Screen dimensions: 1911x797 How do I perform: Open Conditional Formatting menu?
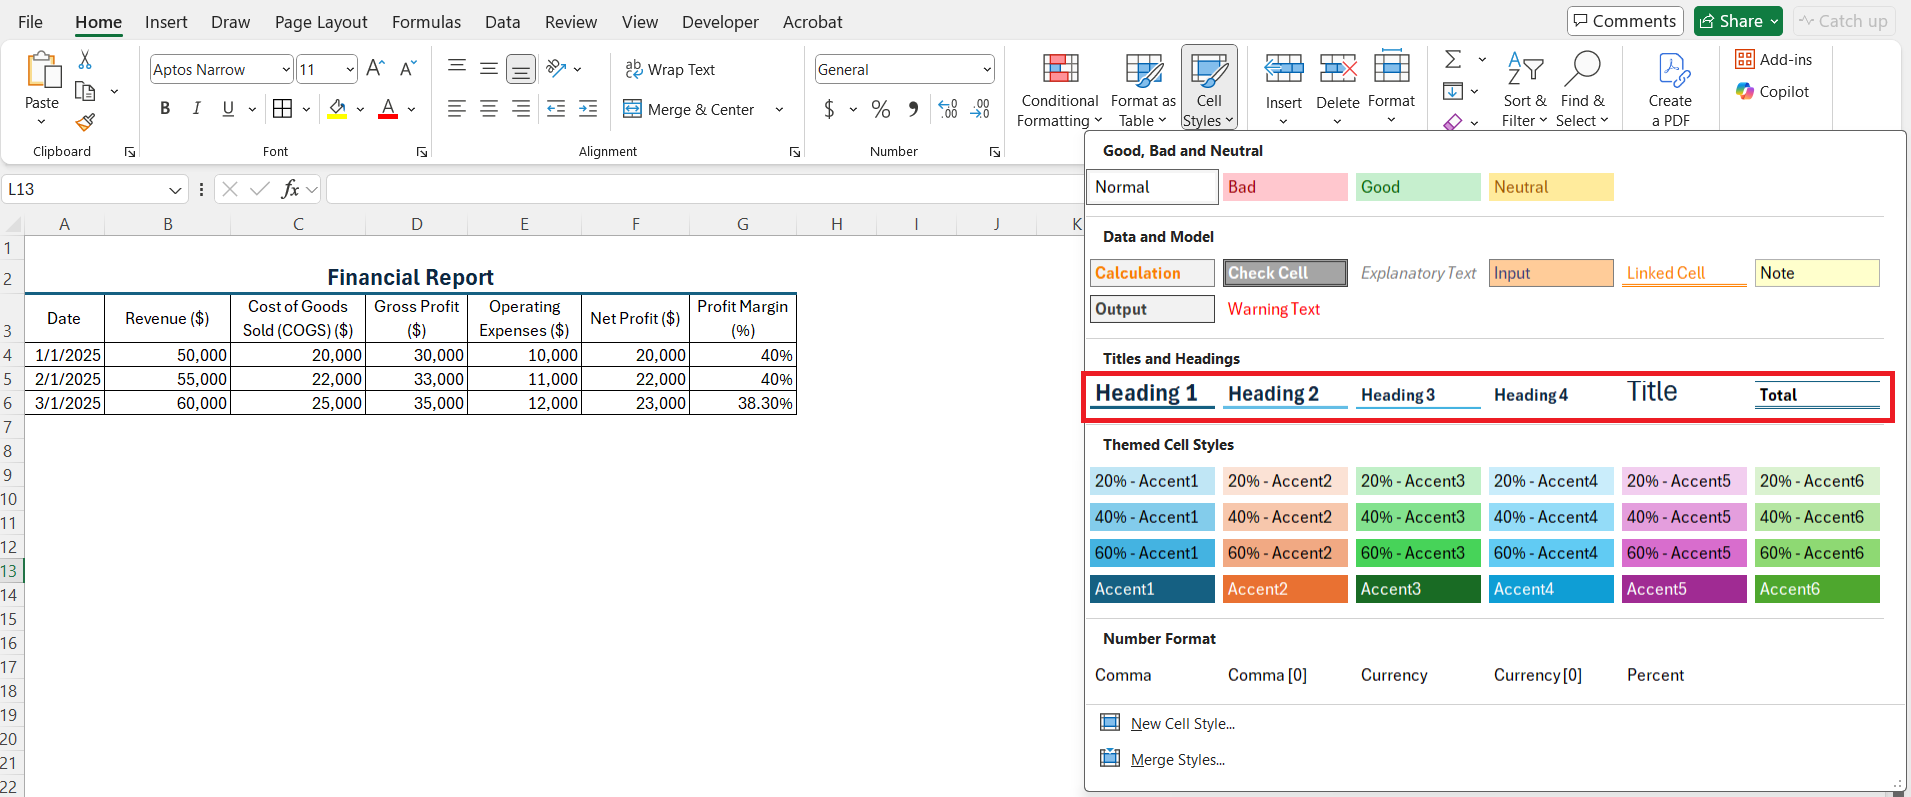[1060, 90]
